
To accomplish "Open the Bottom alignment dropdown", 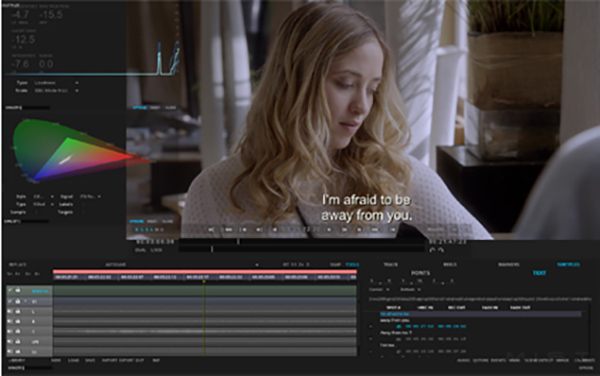I will 411,290.
